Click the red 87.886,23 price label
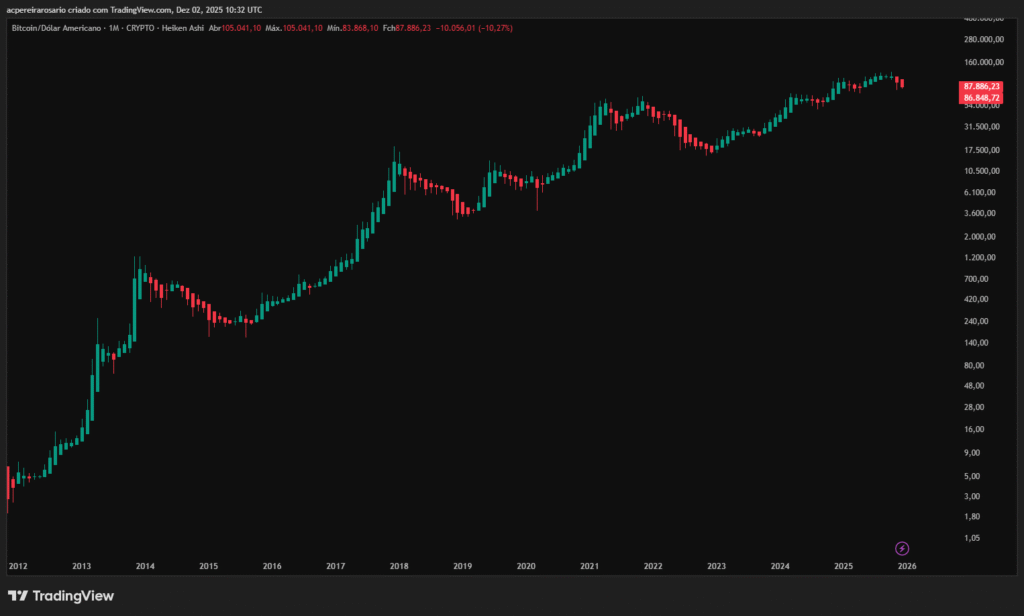 (x=981, y=87)
